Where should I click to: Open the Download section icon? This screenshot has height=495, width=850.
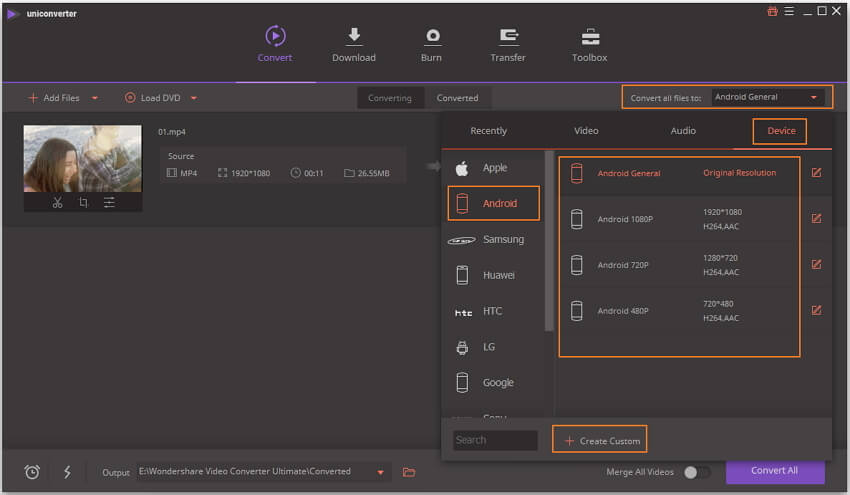tap(354, 35)
